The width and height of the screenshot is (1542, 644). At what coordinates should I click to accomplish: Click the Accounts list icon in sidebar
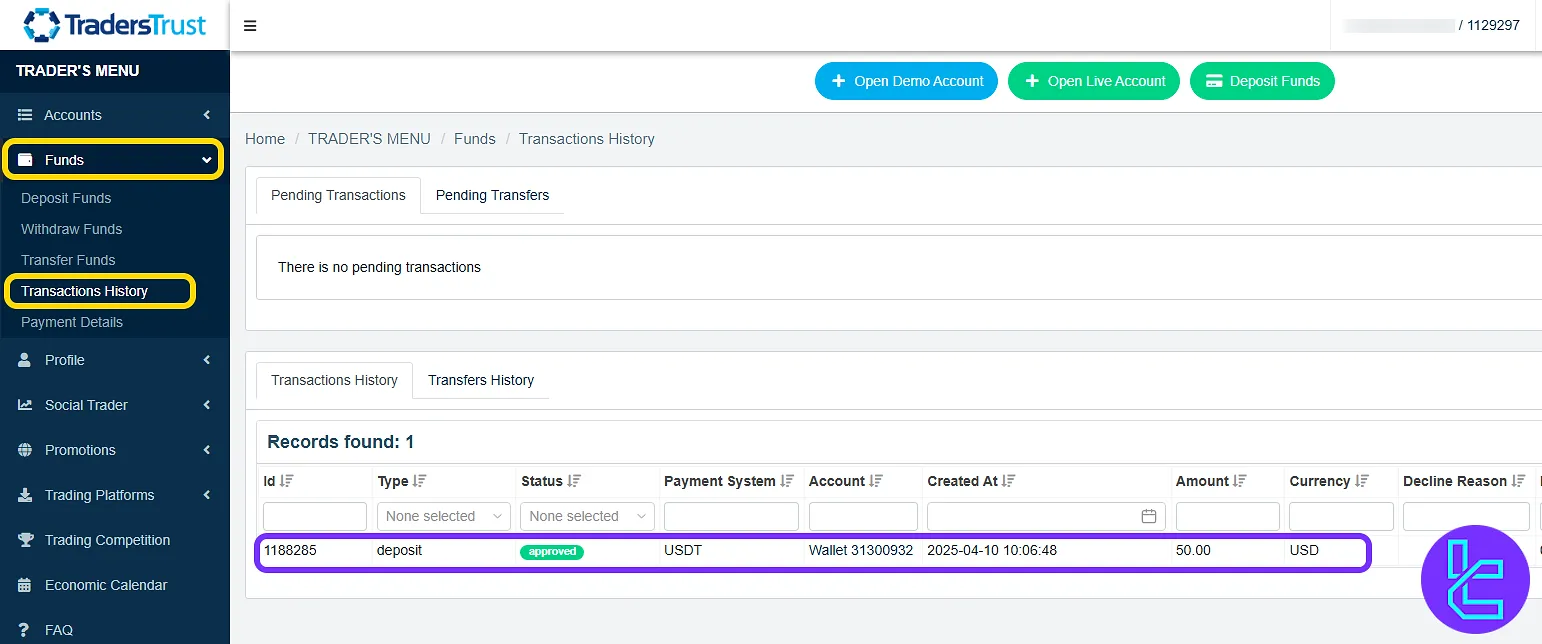[x=25, y=115]
